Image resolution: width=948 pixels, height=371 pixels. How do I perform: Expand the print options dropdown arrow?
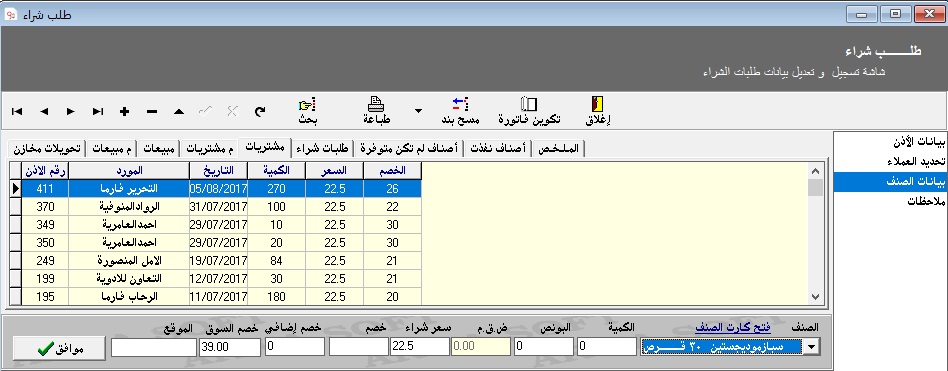pyautogui.click(x=418, y=111)
